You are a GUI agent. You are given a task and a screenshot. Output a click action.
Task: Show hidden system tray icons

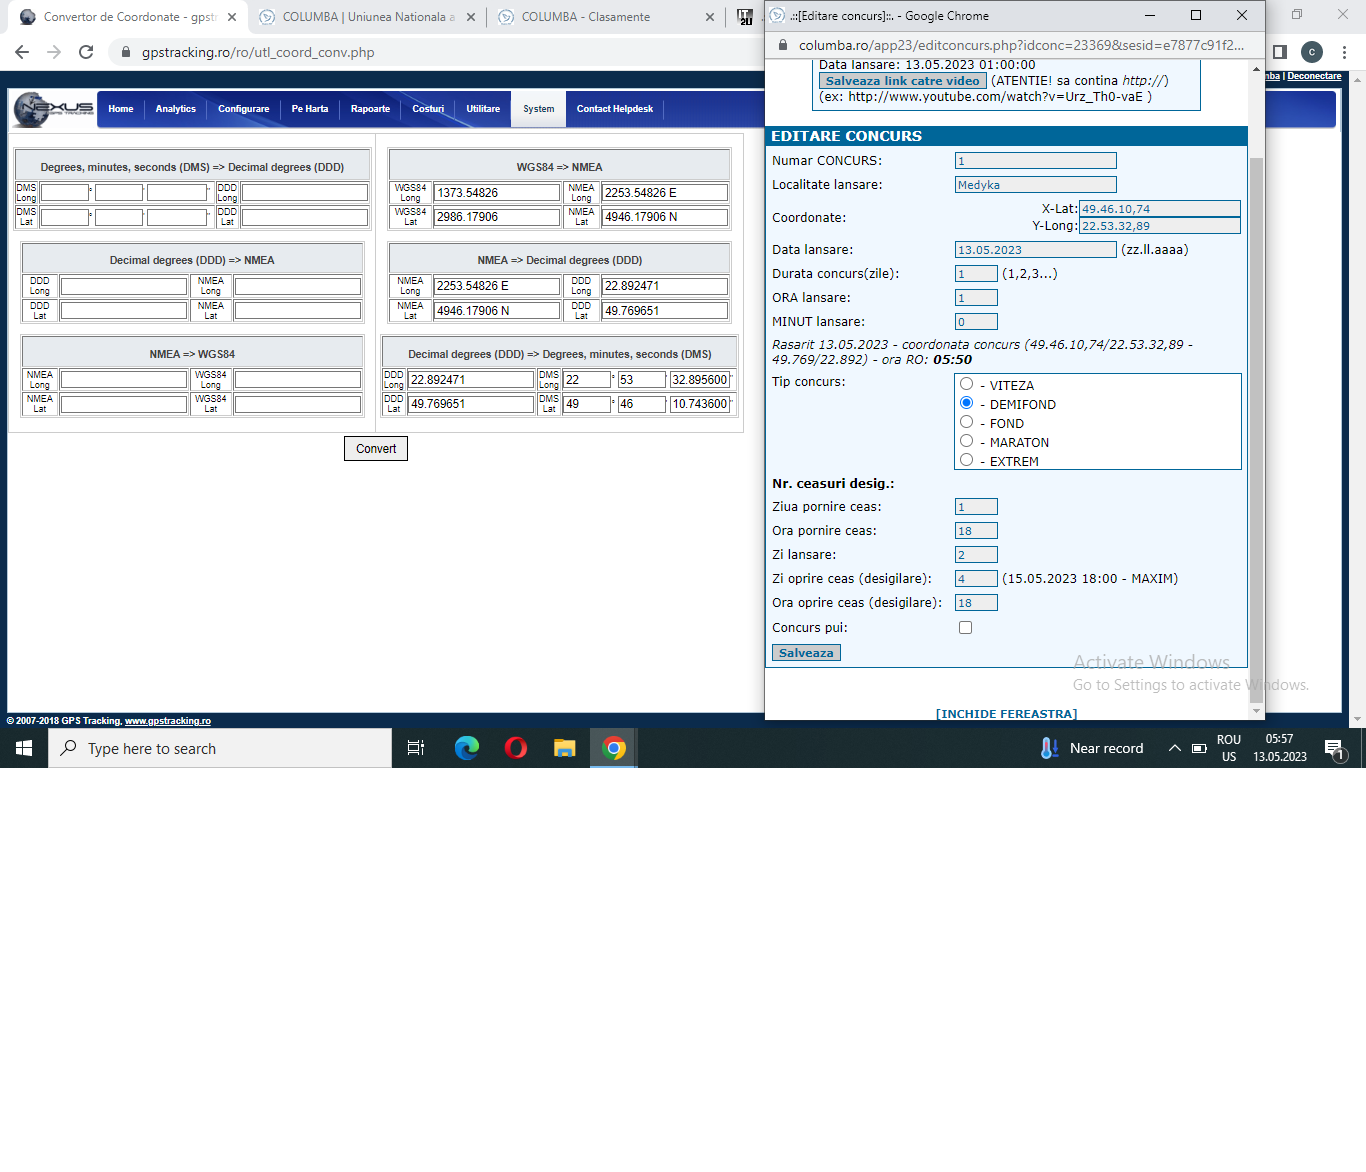tap(1175, 748)
